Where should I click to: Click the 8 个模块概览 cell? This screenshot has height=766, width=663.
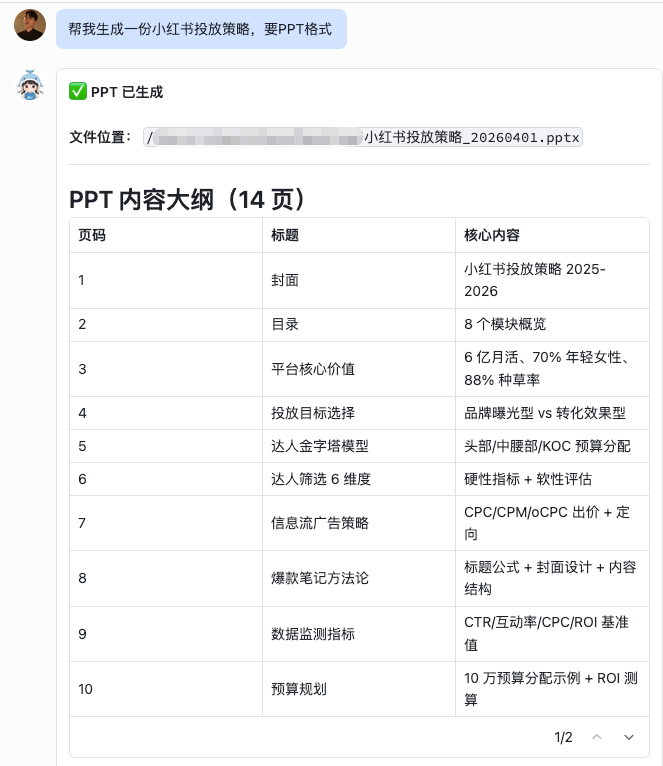505,324
